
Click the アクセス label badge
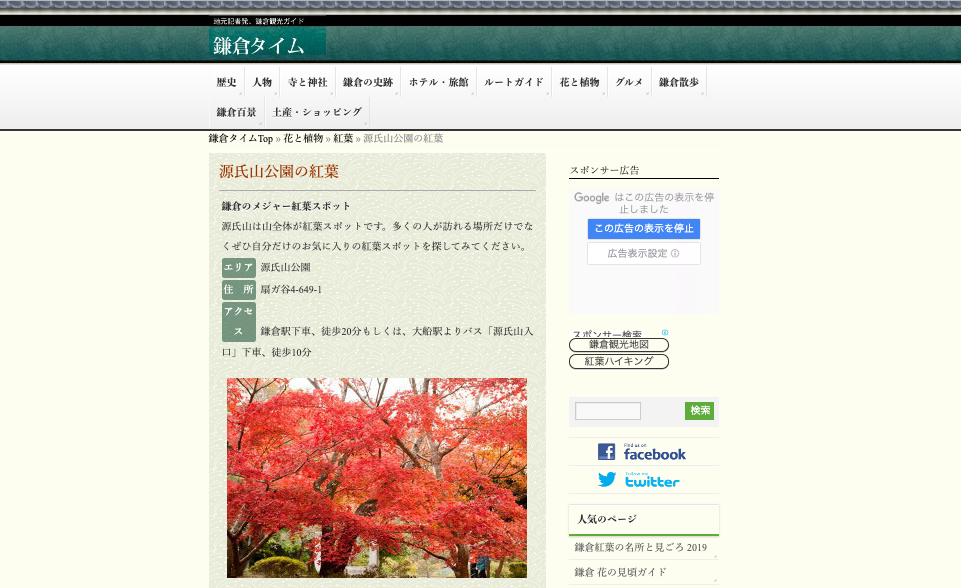tap(238, 321)
